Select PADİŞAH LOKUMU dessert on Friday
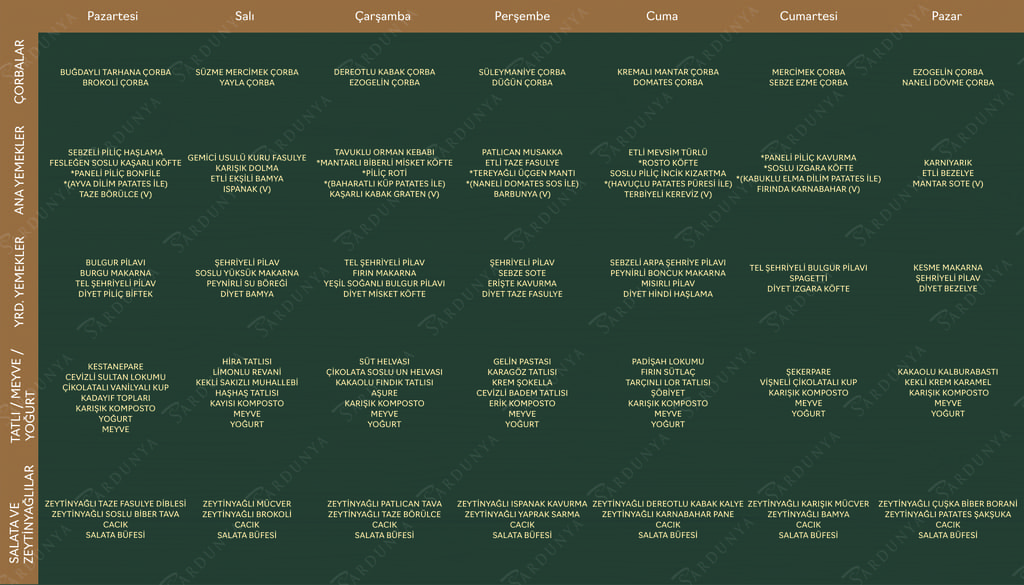This screenshot has width=1024, height=585. (667, 361)
